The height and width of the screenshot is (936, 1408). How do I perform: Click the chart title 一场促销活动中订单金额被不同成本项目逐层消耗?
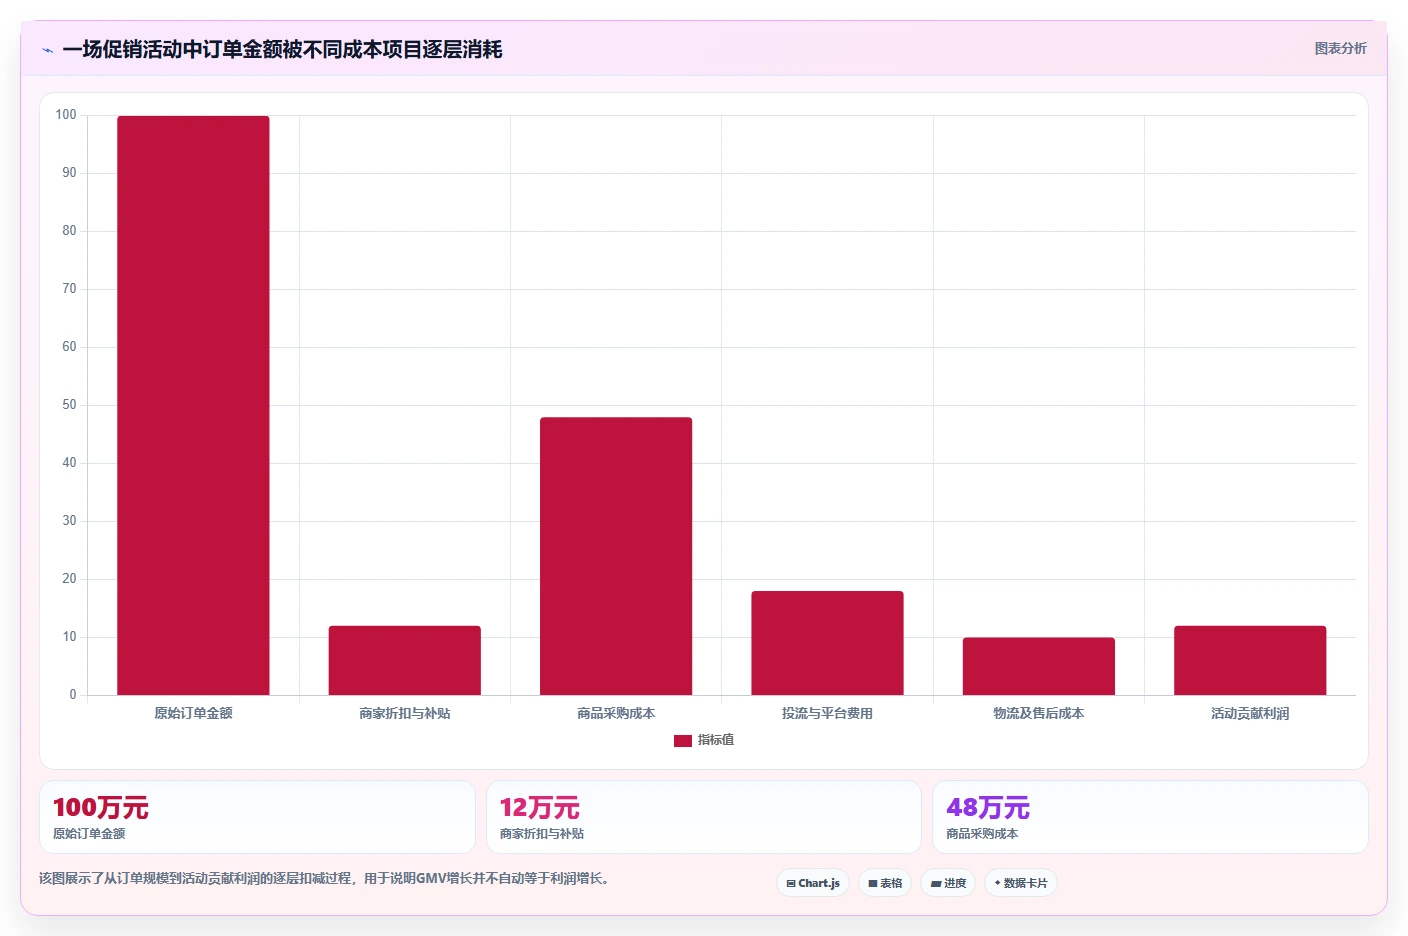(282, 50)
